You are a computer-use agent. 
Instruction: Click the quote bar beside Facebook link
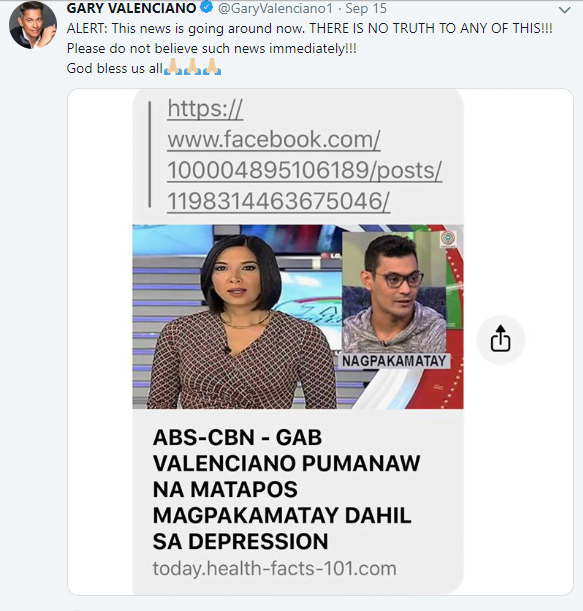(x=150, y=154)
